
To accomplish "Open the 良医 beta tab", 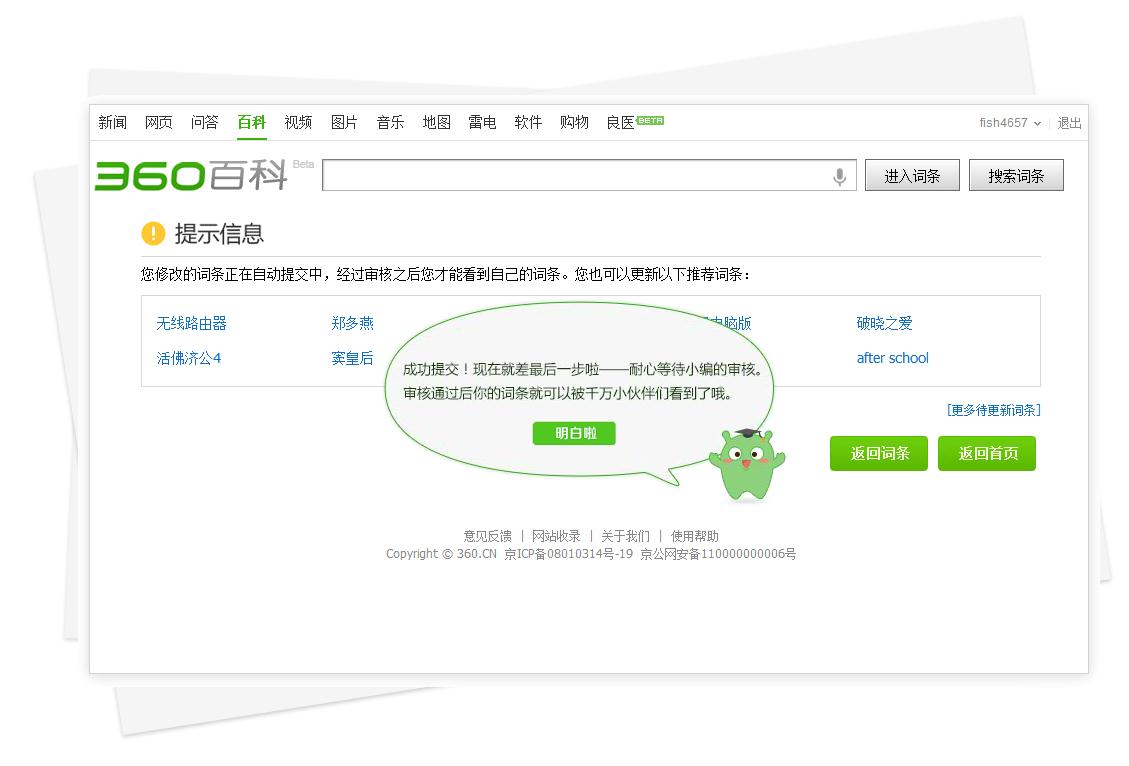I will tap(634, 122).
